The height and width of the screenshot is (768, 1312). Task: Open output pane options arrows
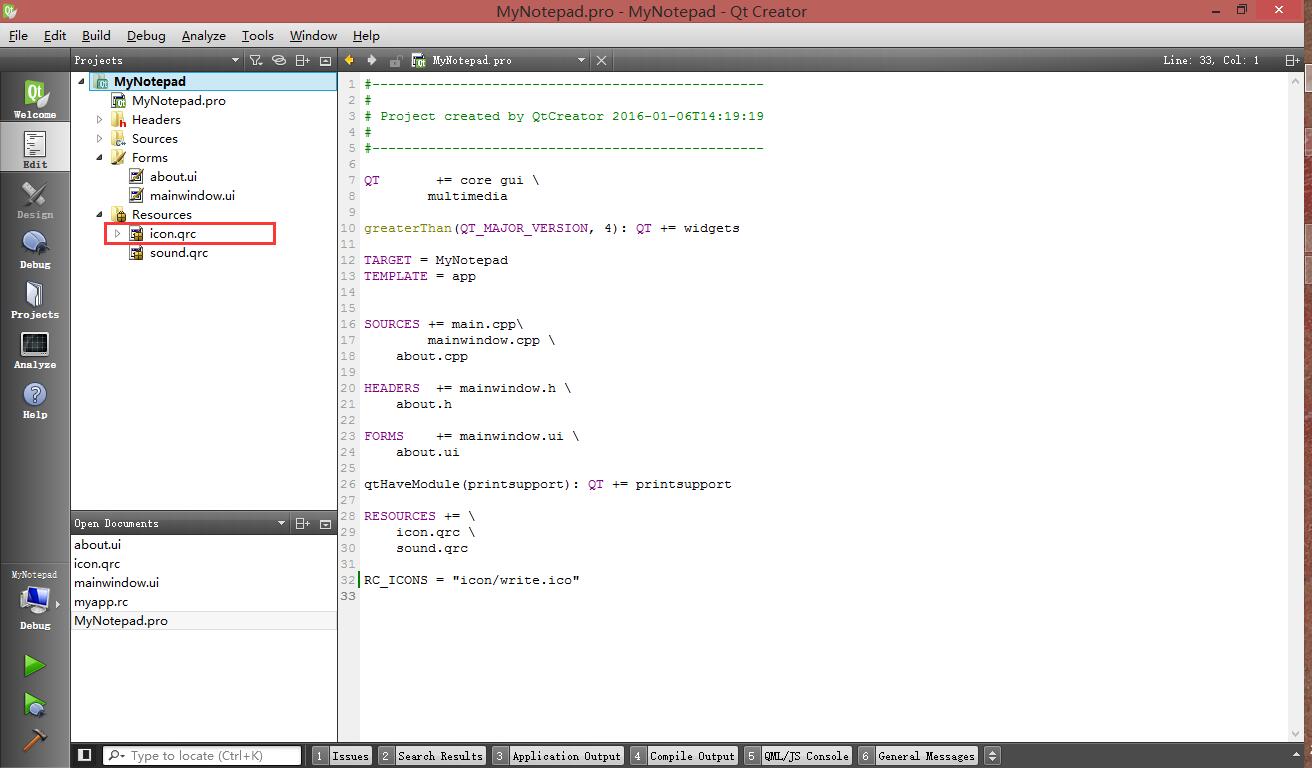(x=992, y=756)
